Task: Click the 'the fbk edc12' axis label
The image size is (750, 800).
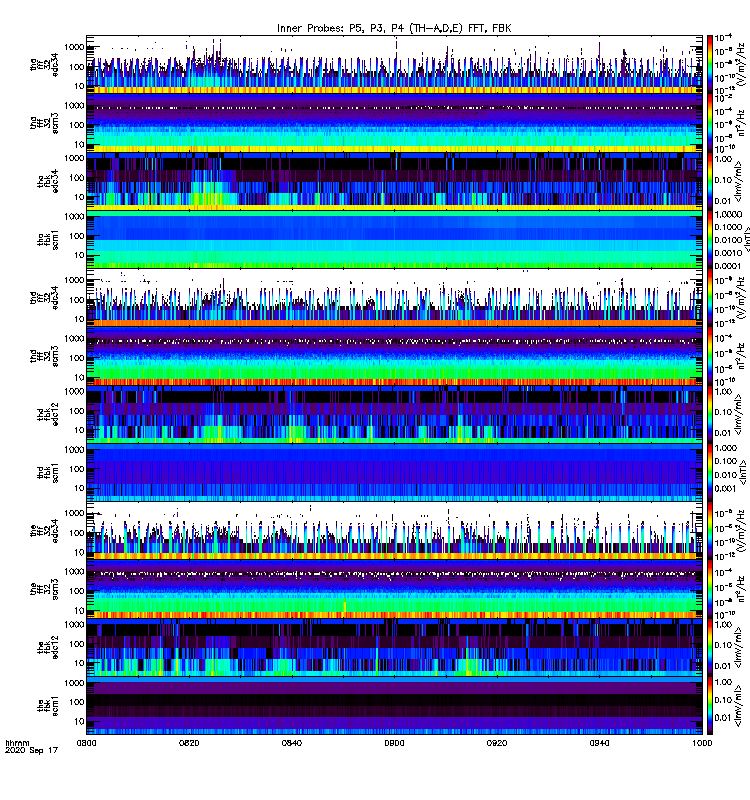Action: 48,648
